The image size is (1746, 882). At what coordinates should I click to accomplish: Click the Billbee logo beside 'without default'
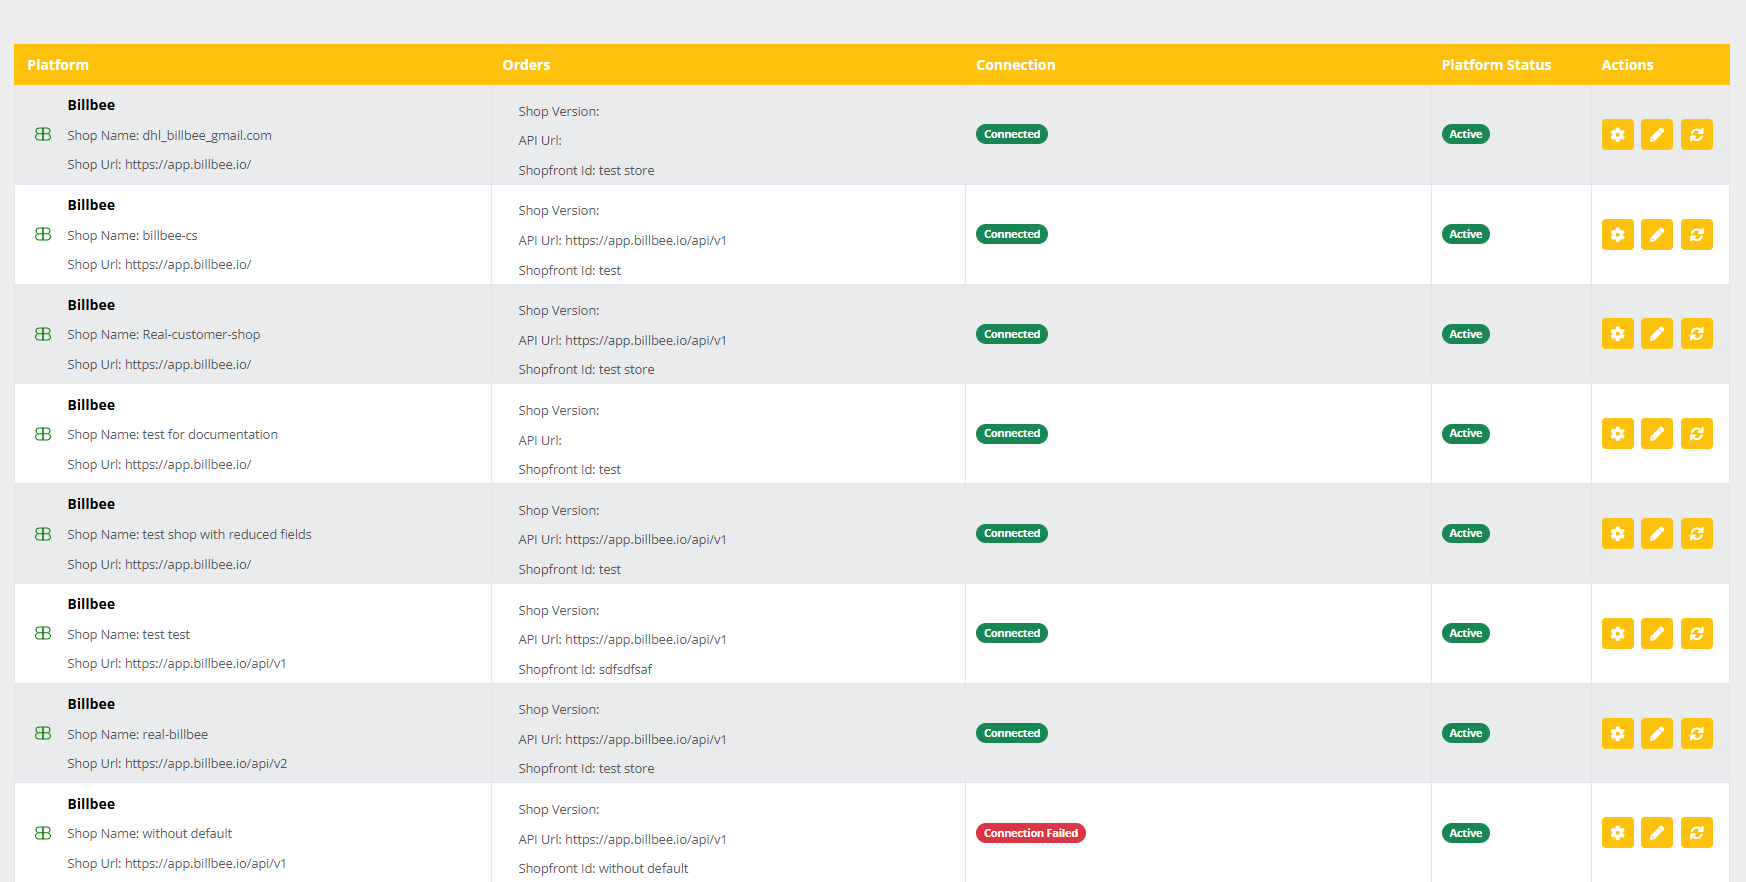(43, 833)
